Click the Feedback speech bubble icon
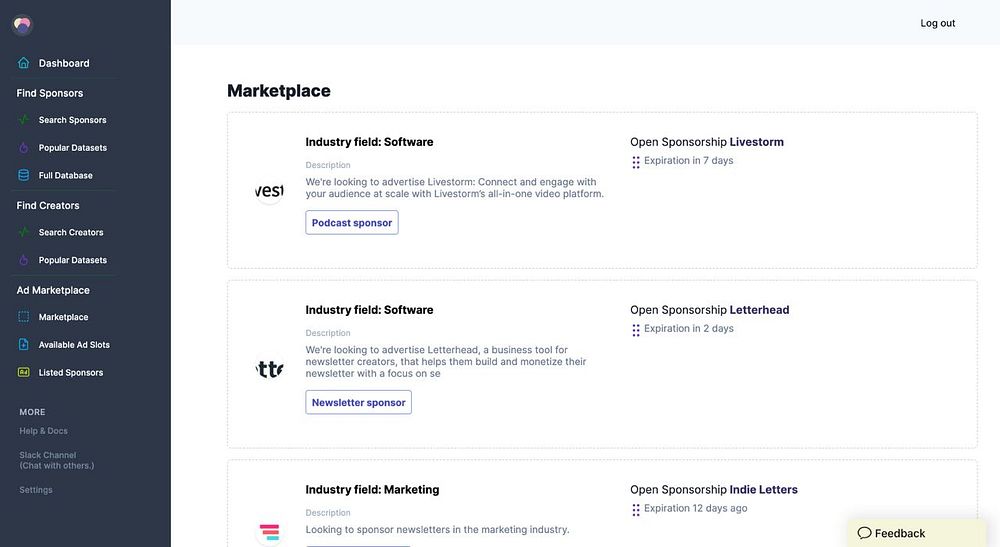This screenshot has width=1000, height=547. (864, 533)
